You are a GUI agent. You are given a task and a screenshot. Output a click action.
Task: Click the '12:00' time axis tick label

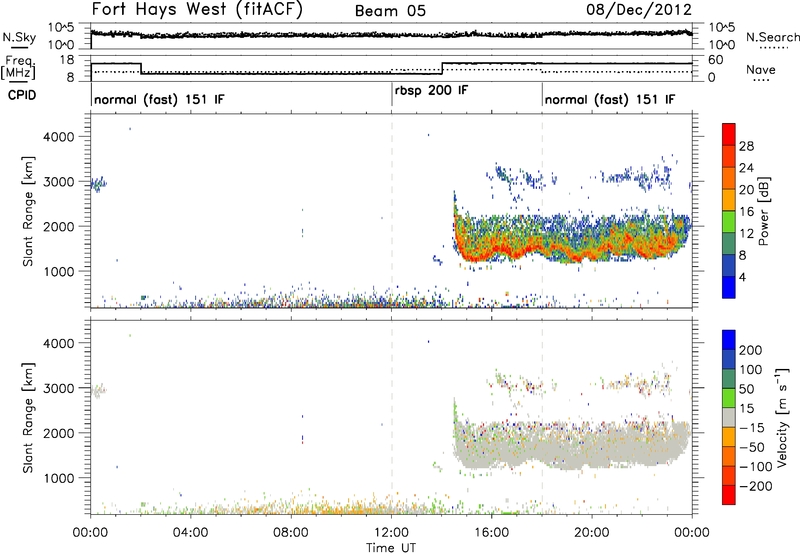[x=391, y=533]
